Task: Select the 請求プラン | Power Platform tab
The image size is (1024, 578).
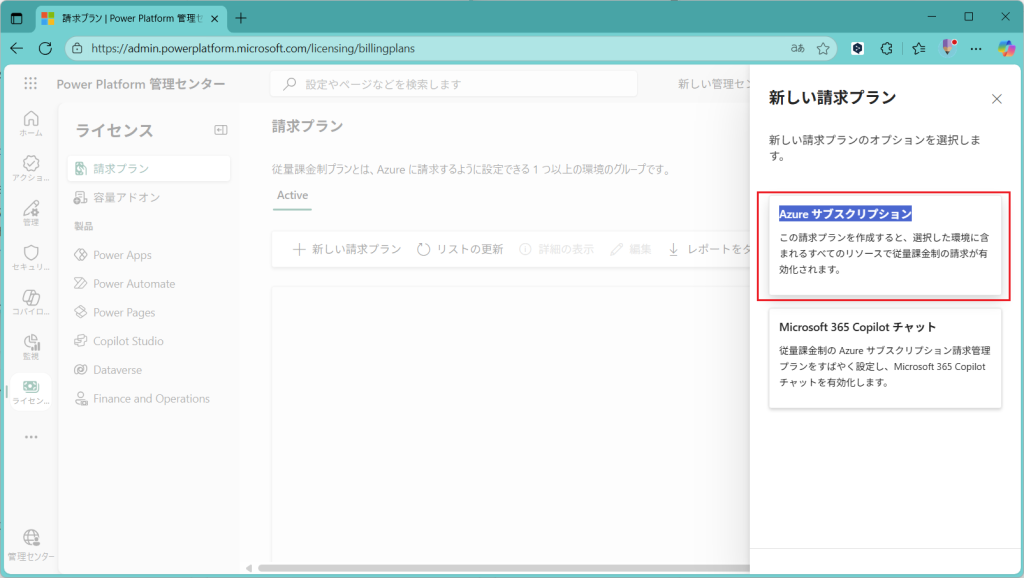Action: pos(131,18)
